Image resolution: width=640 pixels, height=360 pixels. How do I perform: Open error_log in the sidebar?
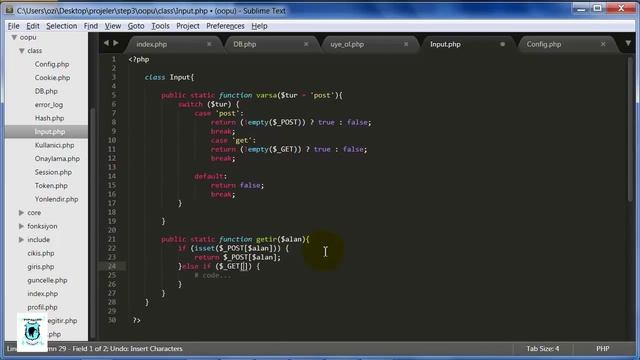49,104
